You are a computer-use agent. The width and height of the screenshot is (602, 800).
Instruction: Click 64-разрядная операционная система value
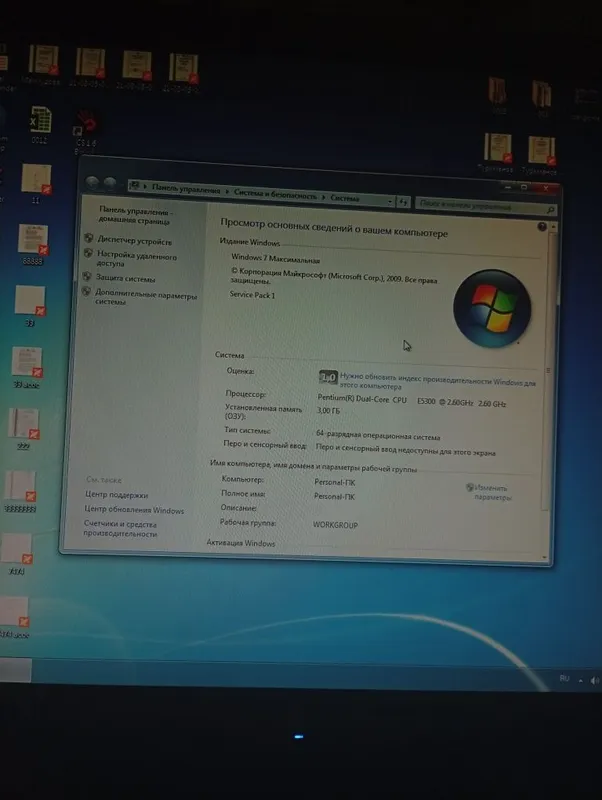click(x=378, y=435)
